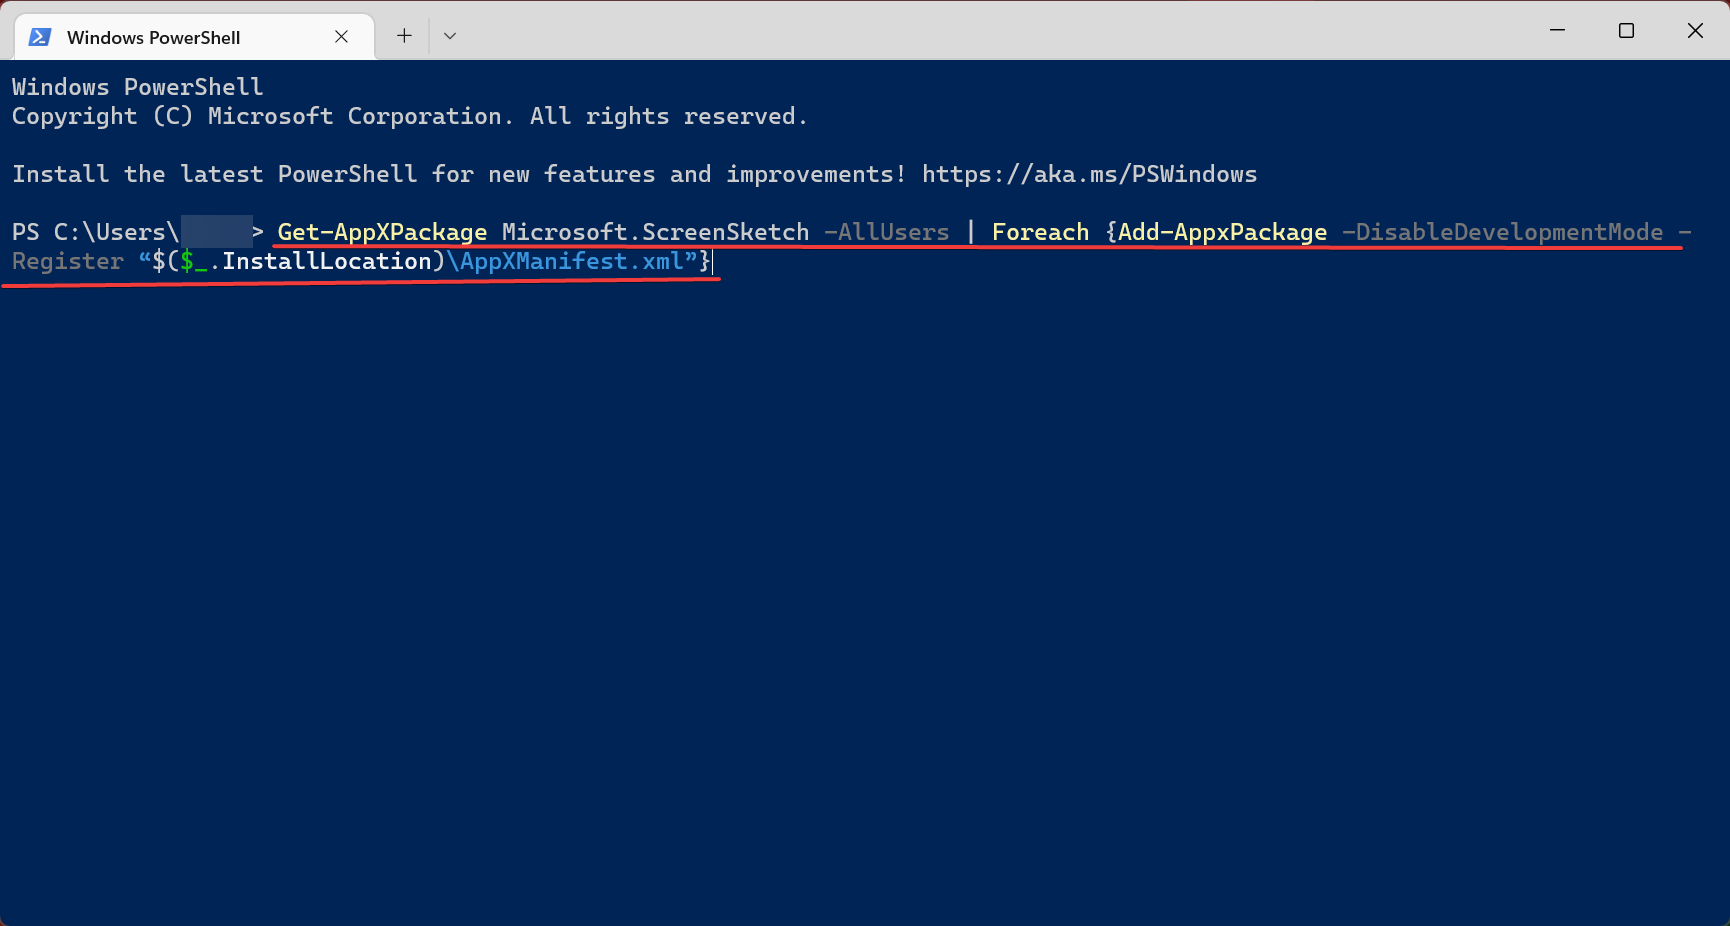Image resolution: width=1730 pixels, height=926 pixels.
Task: Click the empty title bar area
Action: [1000, 31]
